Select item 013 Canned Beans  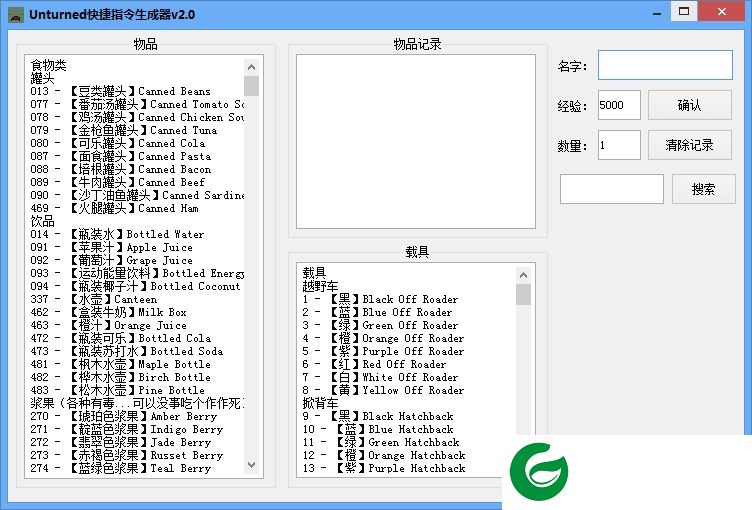[120, 91]
